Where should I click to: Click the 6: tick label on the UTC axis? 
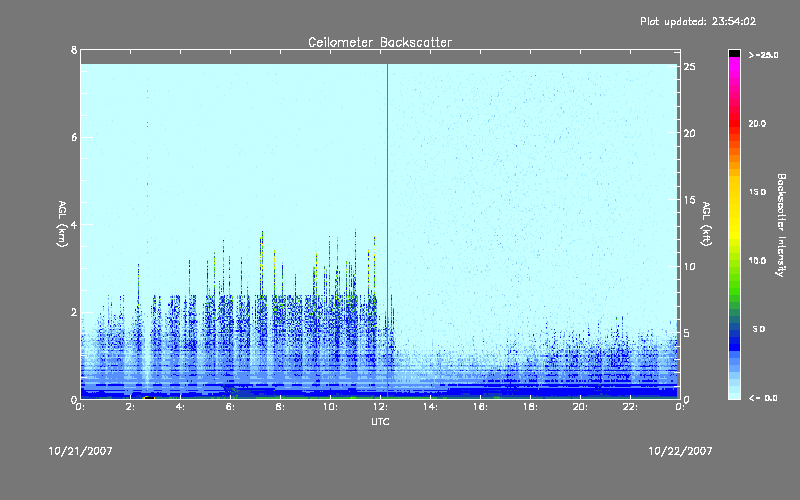230,407
